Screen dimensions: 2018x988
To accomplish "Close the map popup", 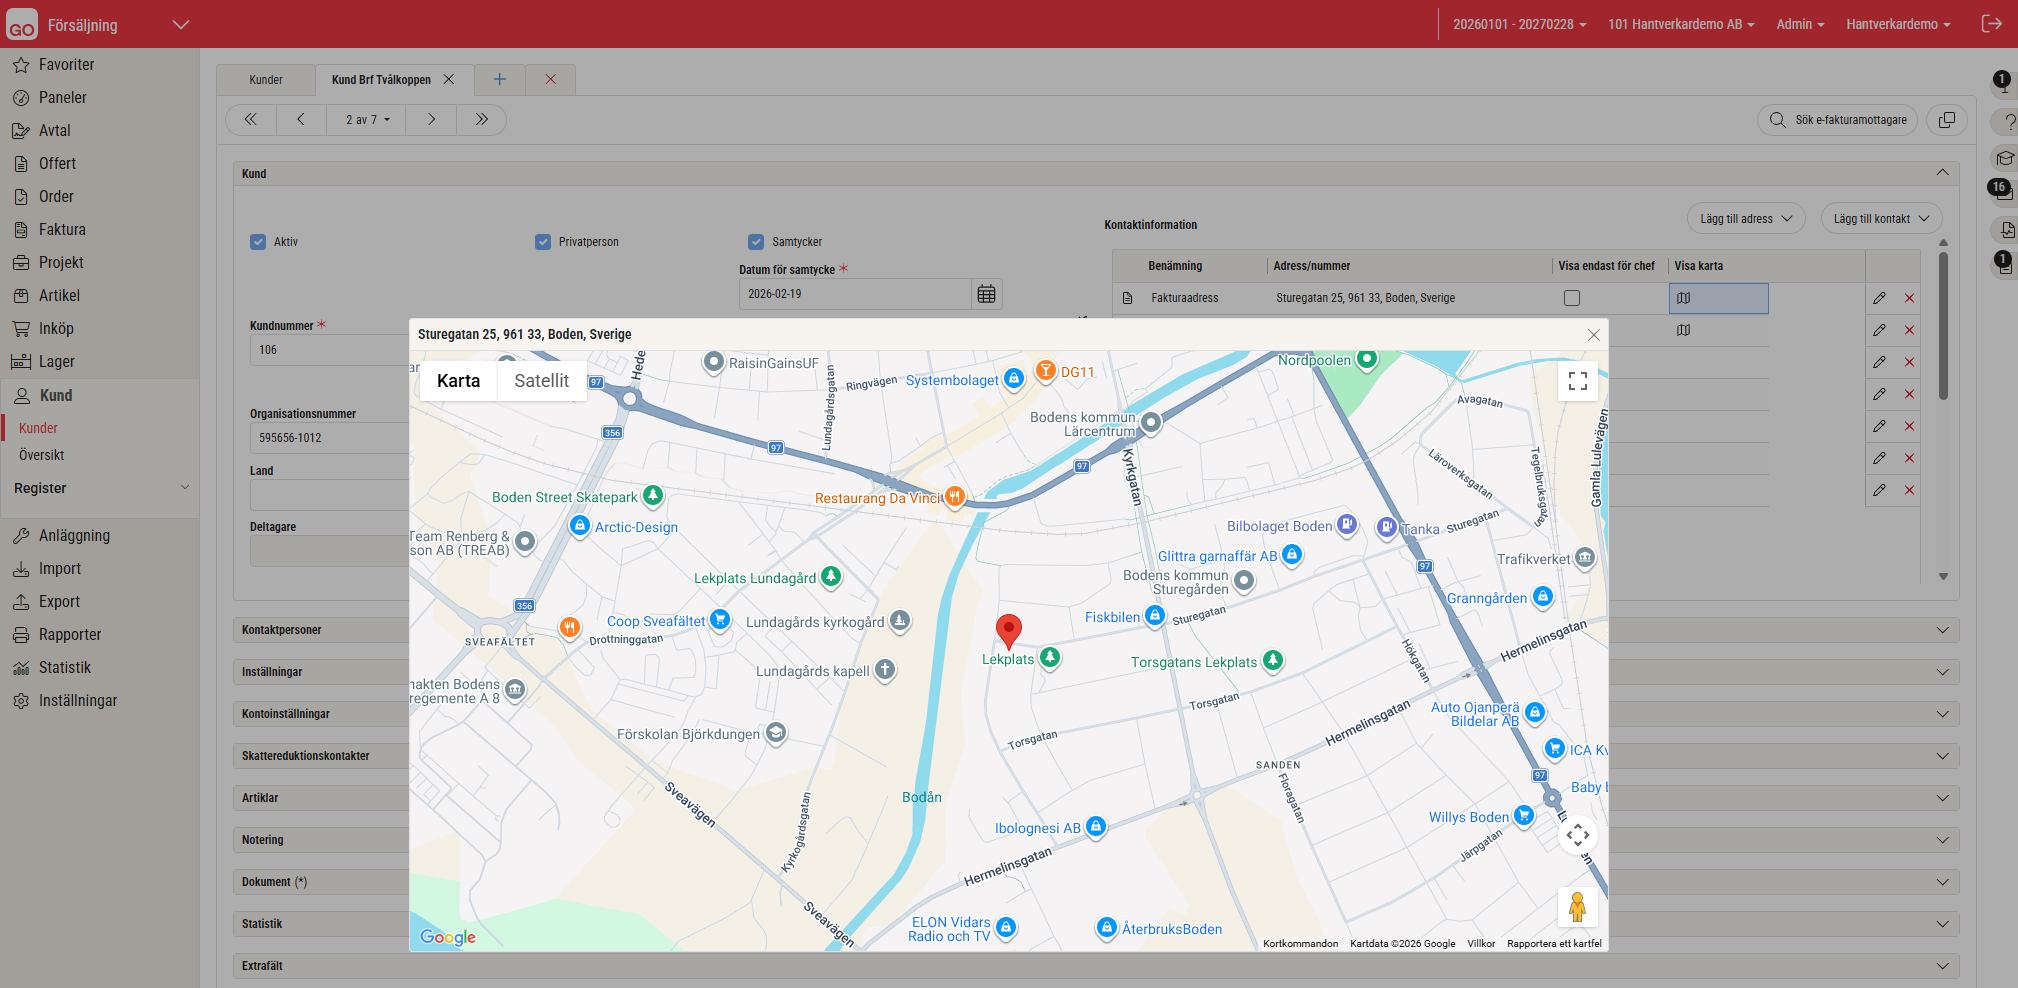I will pos(1594,335).
